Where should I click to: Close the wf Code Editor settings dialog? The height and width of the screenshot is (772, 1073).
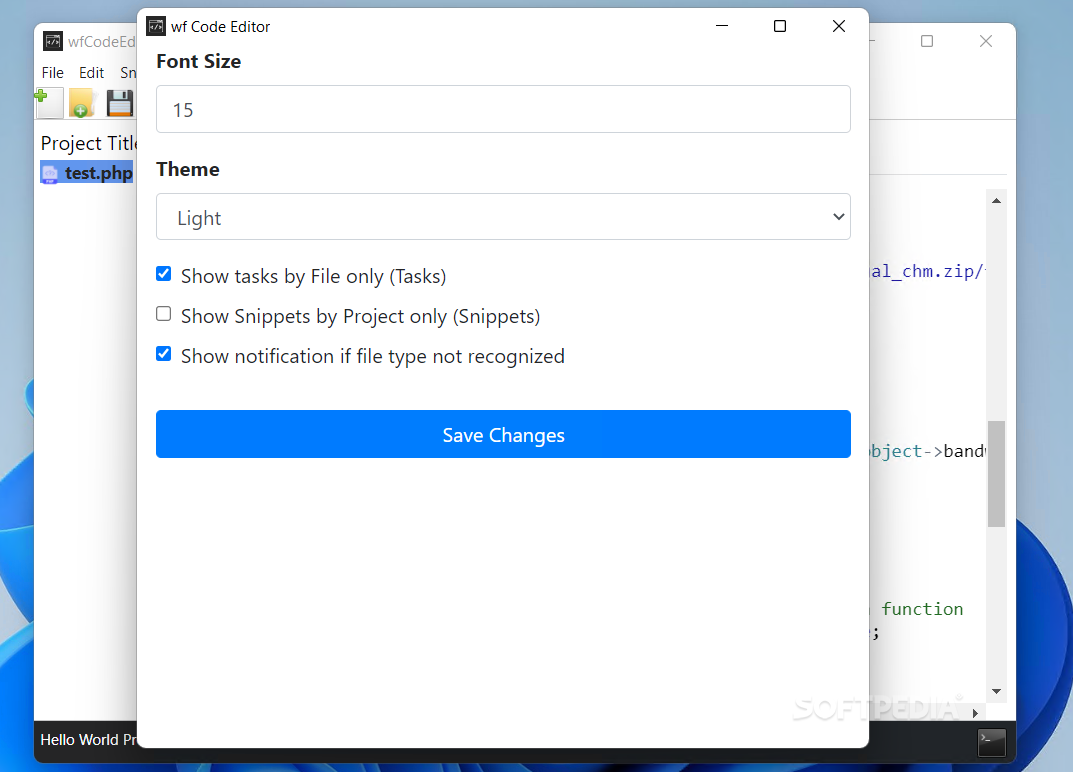tap(839, 26)
